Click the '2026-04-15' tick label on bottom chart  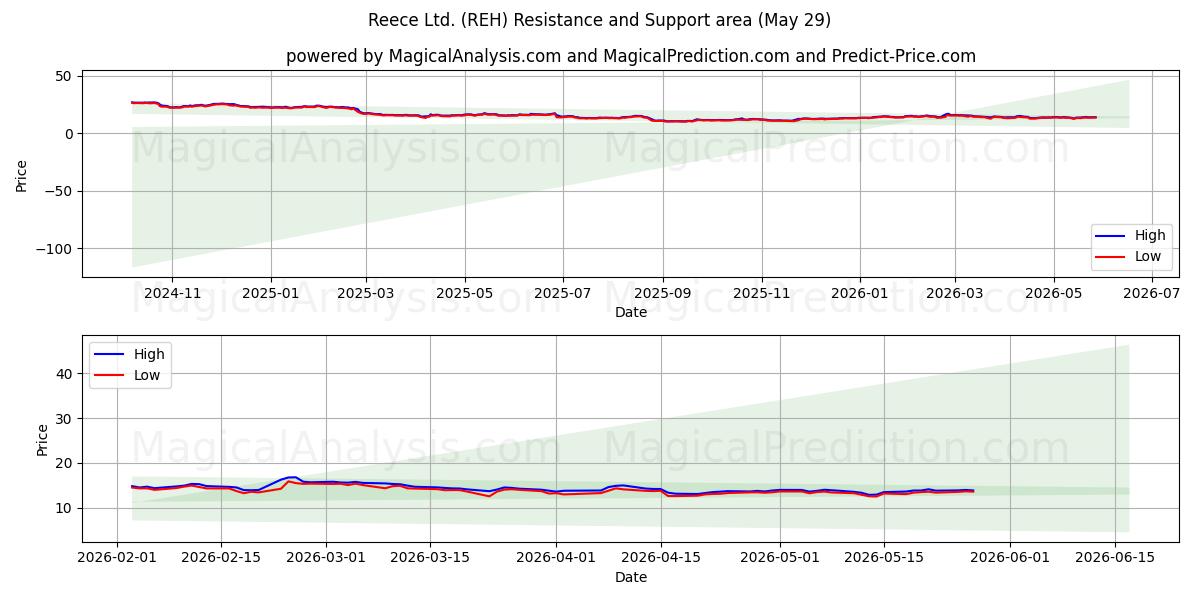[659, 558]
